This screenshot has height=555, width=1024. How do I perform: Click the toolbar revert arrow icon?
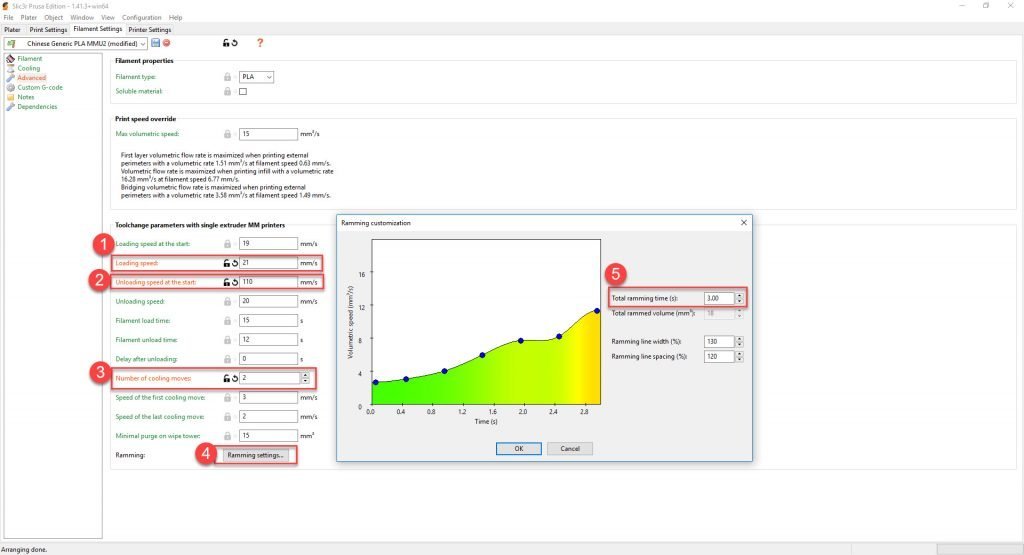(x=235, y=43)
